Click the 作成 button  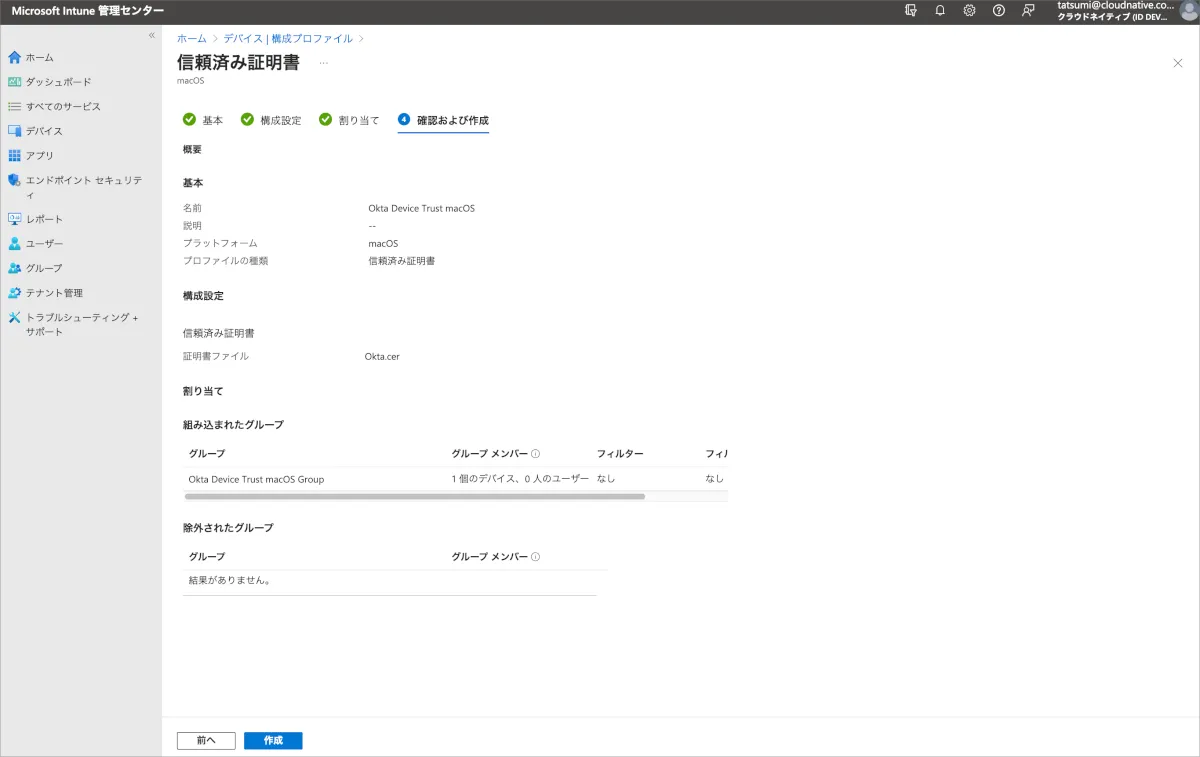pyautogui.click(x=273, y=740)
